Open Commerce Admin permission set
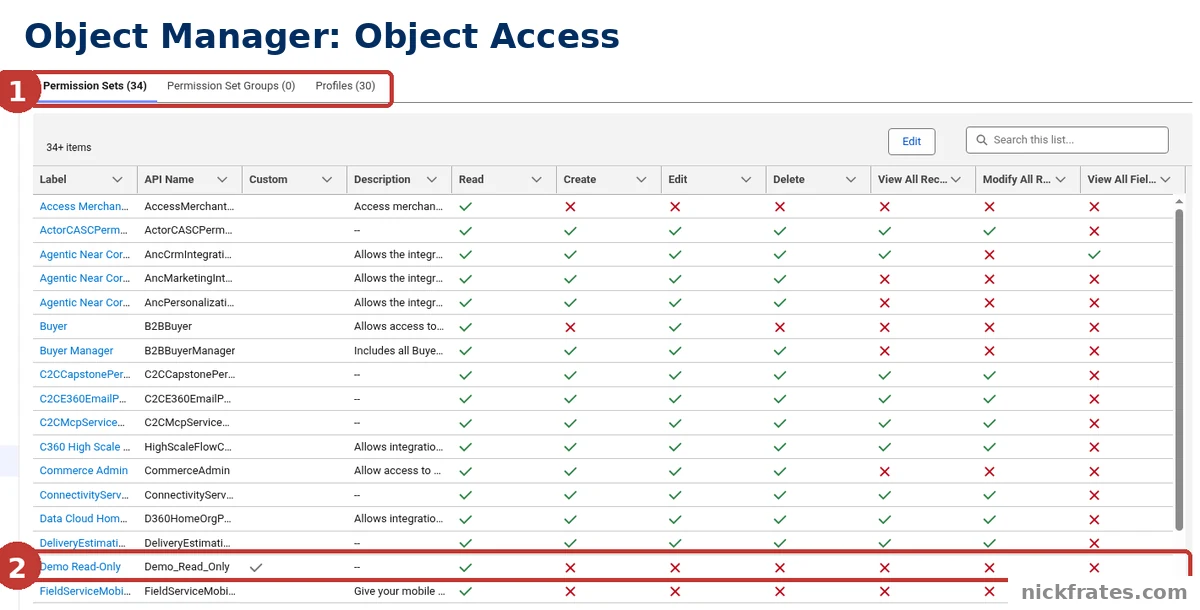 (84, 471)
